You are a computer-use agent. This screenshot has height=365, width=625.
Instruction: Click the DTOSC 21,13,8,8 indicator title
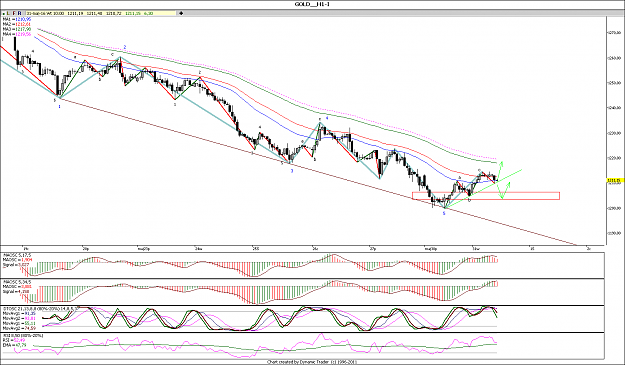click(x=40, y=308)
